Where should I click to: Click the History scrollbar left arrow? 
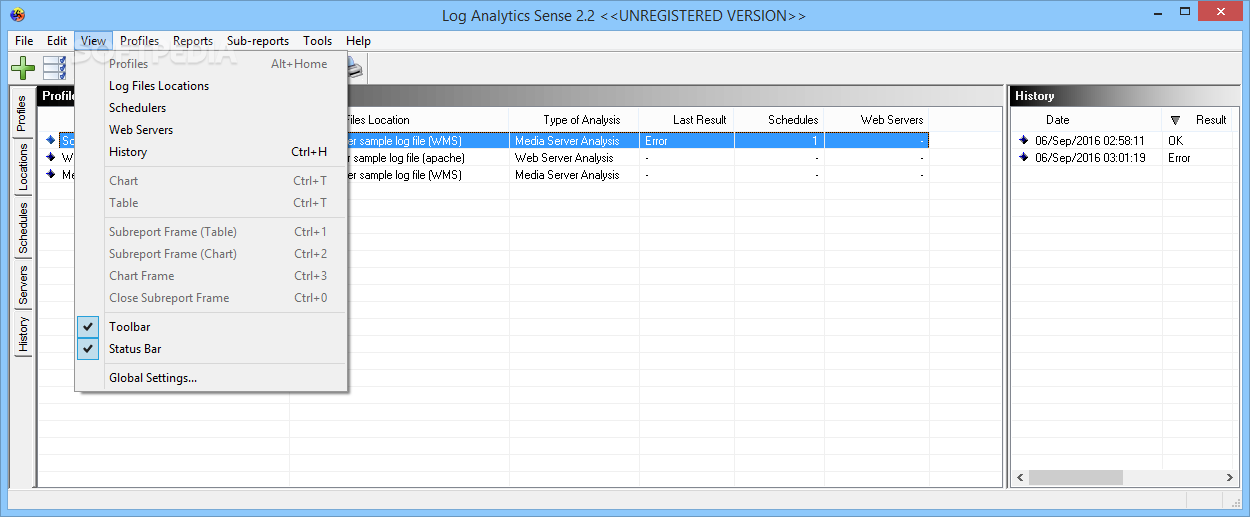[x=1019, y=478]
